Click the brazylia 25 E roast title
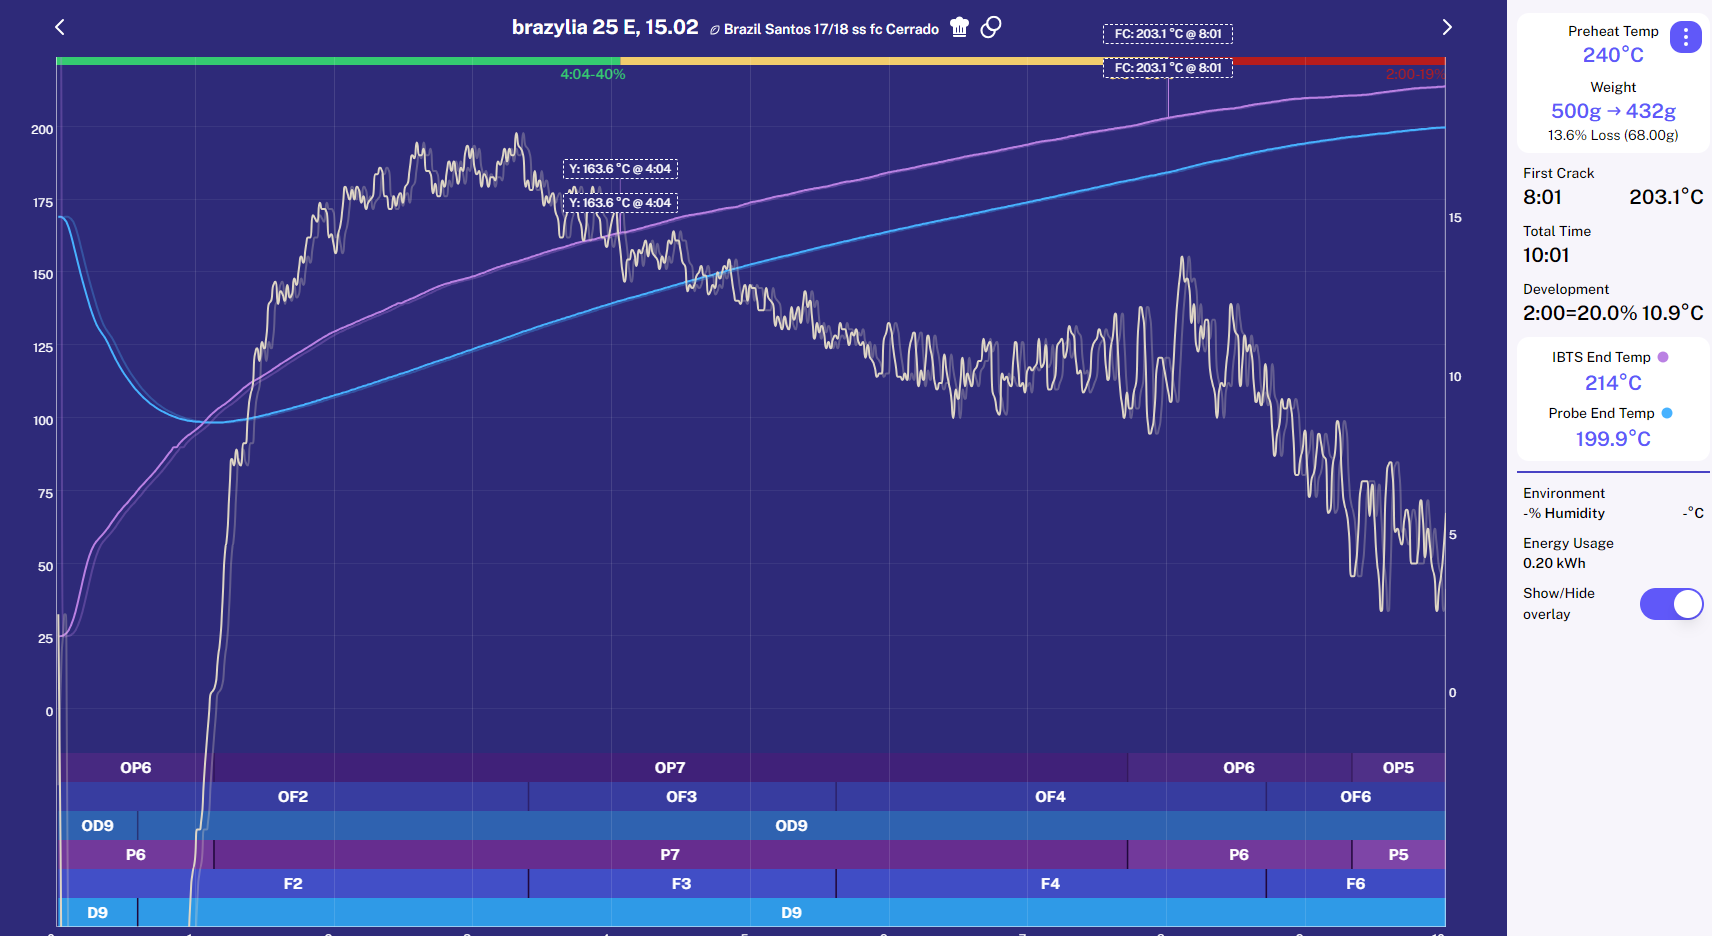1712x936 pixels. click(x=604, y=27)
